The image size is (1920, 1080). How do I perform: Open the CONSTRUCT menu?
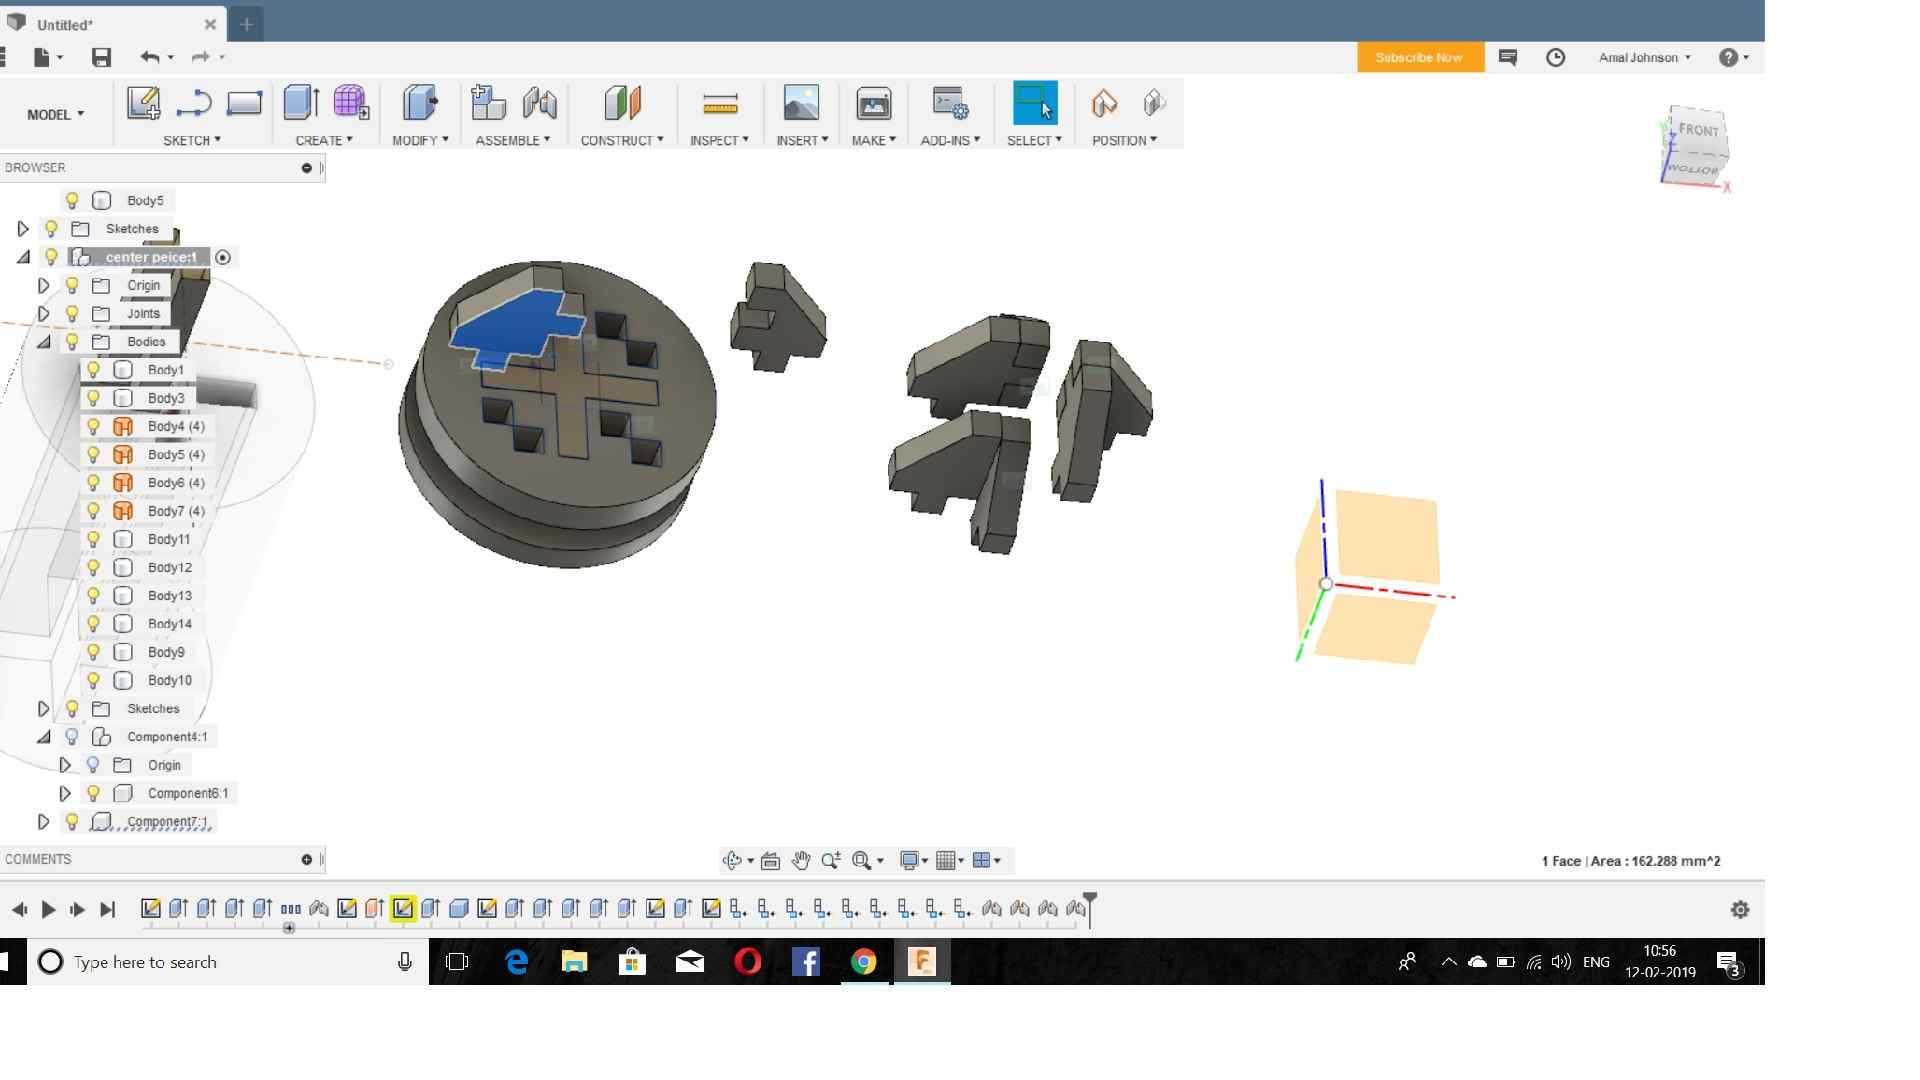[621, 140]
